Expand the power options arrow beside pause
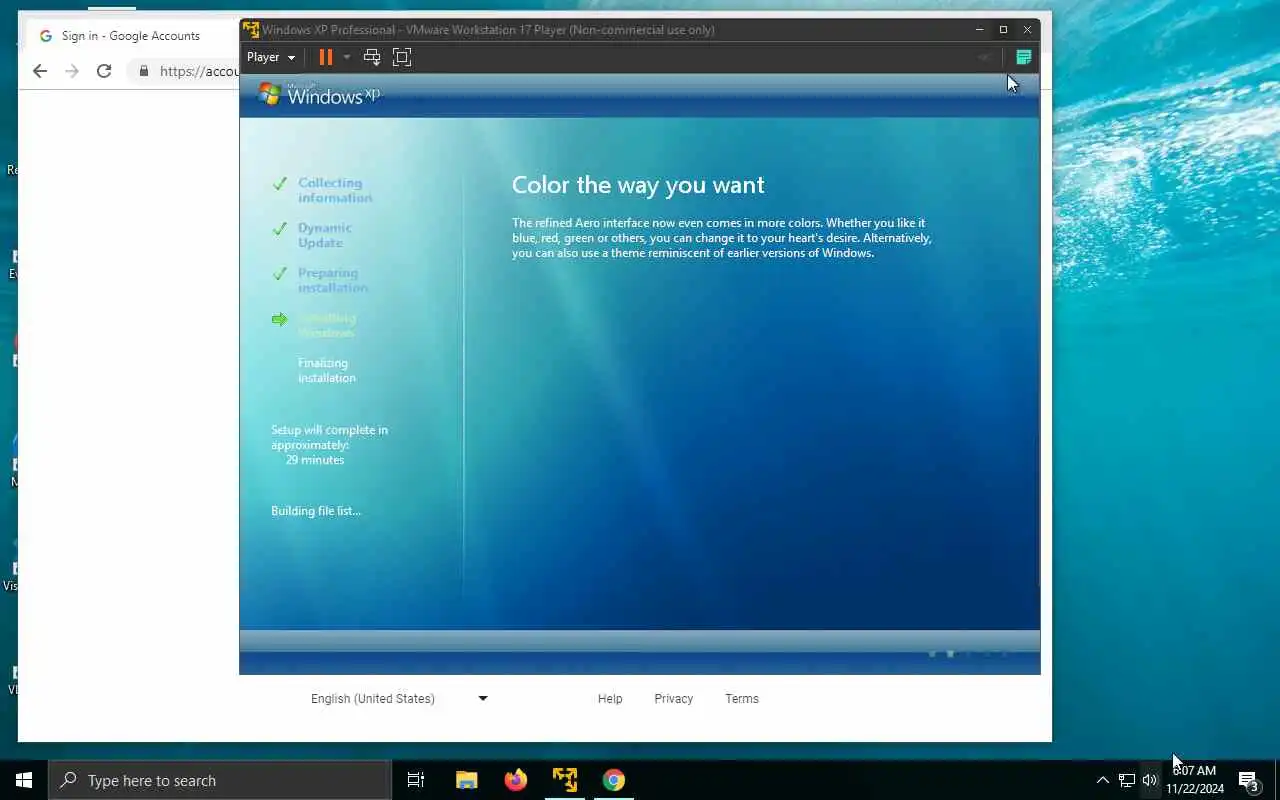This screenshot has height=800, width=1280. (x=347, y=57)
